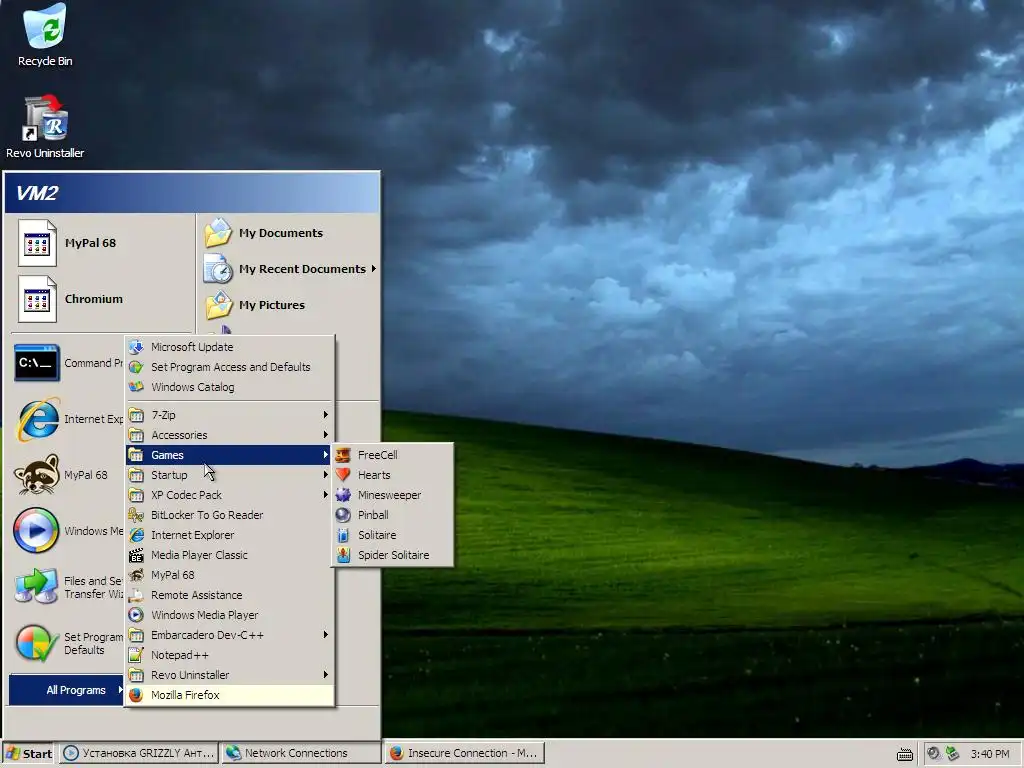Screen dimensions: 1024x768
Task: Launch Hearts from Games submenu
Action: point(392,475)
